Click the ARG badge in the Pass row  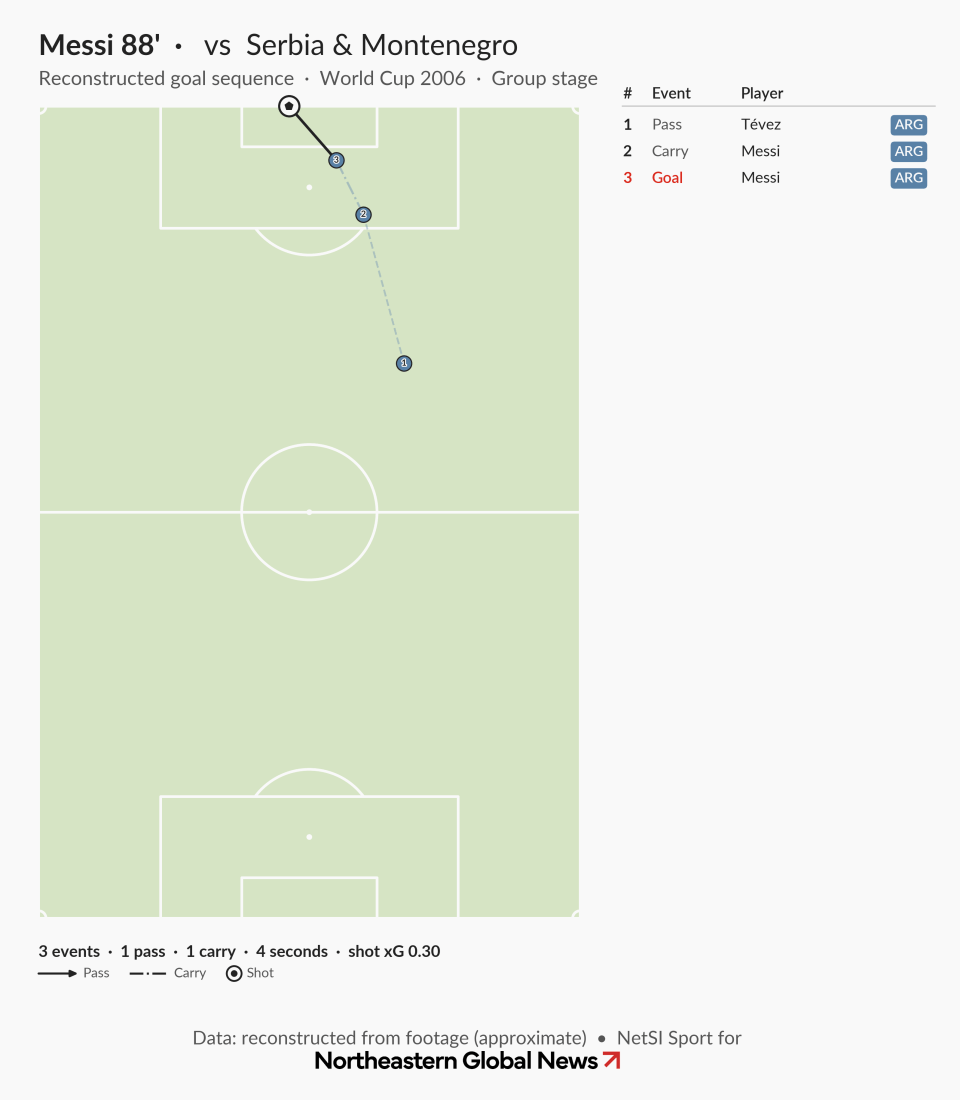pyautogui.click(x=909, y=125)
